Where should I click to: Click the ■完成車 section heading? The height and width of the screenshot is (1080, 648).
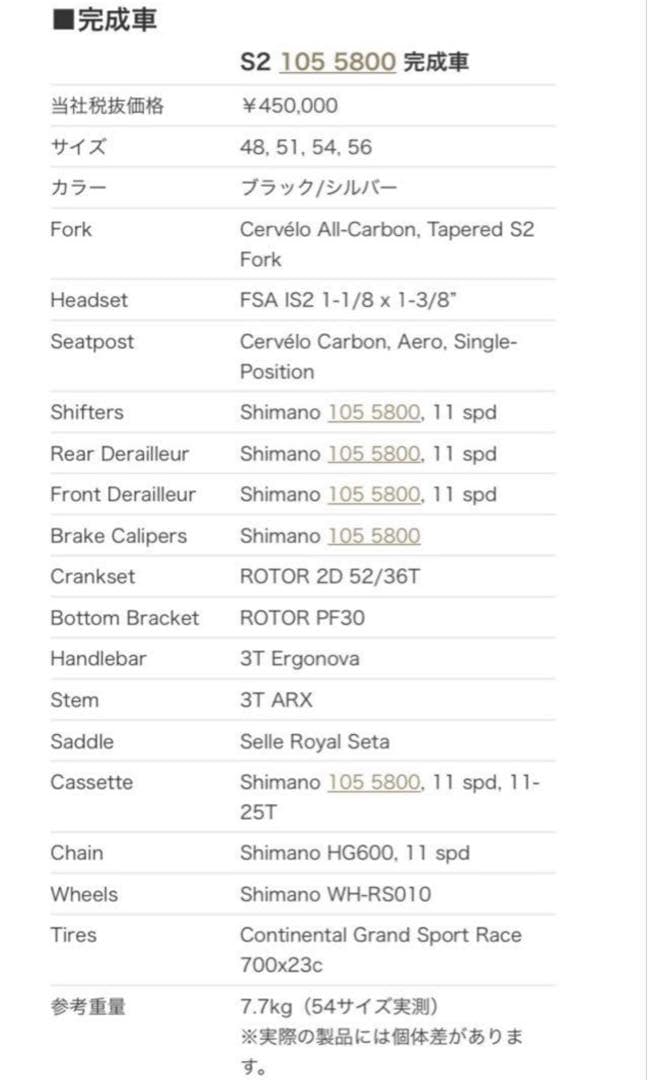[104, 20]
